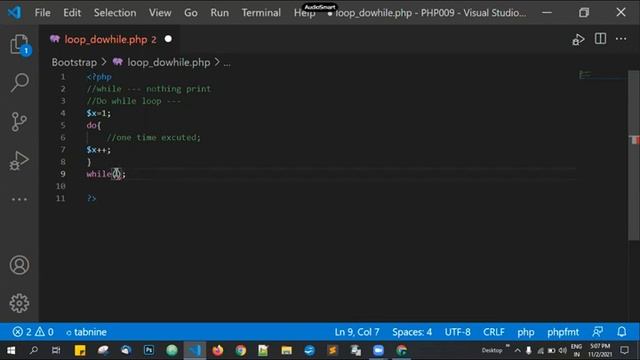The width and height of the screenshot is (640, 360).
Task: Open the Edit menu
Action: tap(72, 13)
